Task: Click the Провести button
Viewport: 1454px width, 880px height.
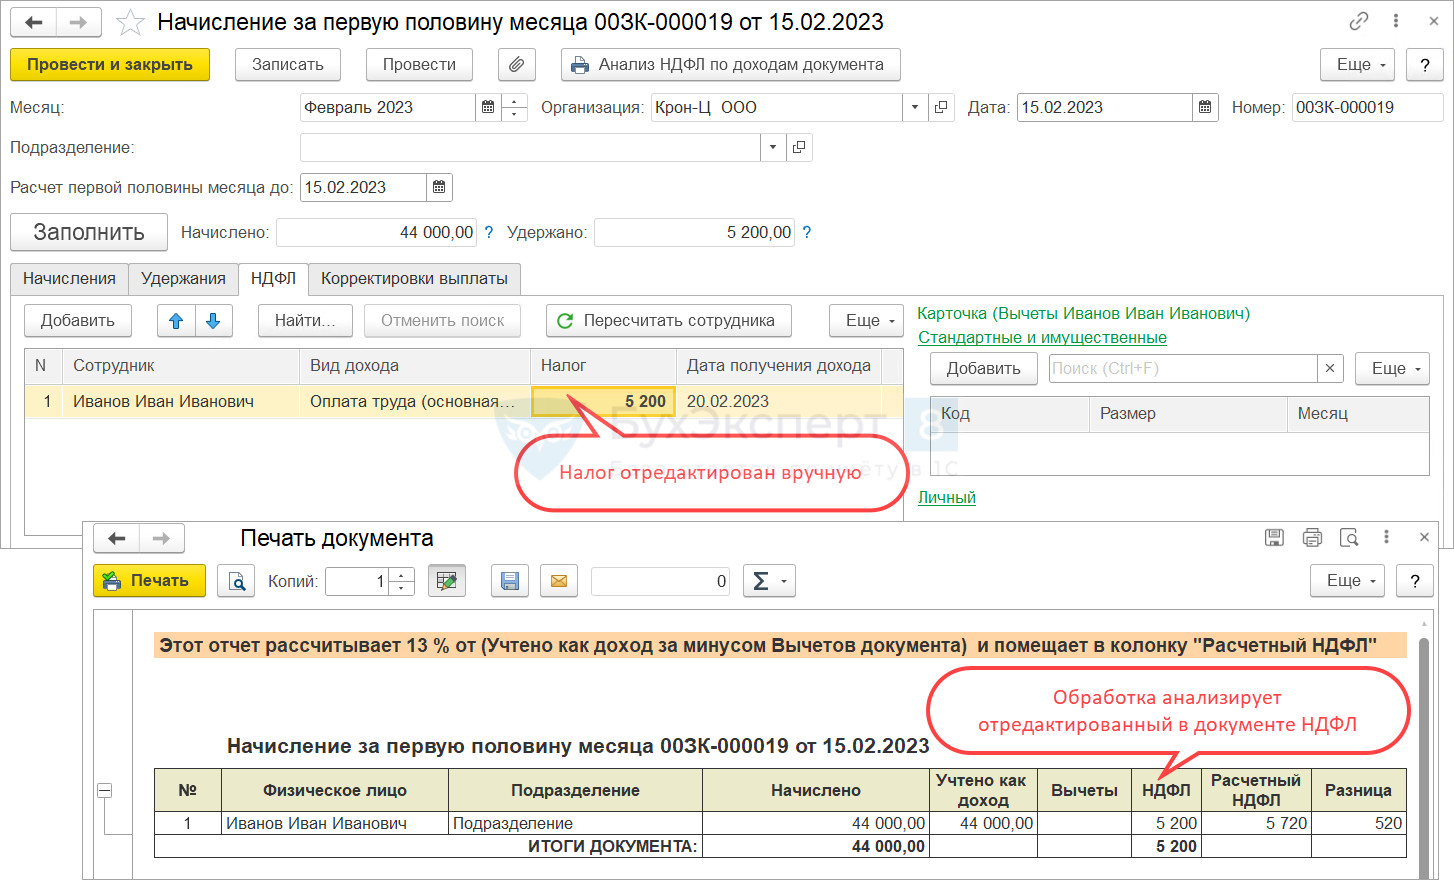Action: [419, 65]
